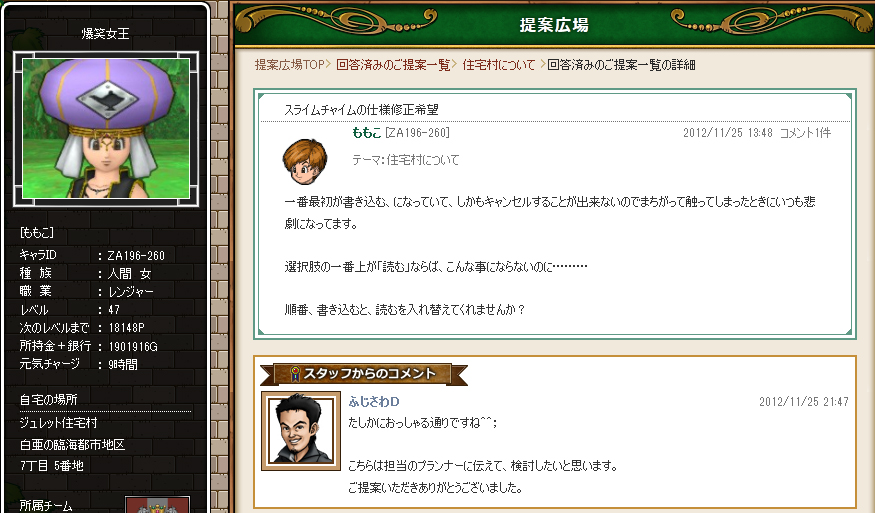Click the コメント1件 comment count

pyautogui.click(x=805, y=133)
